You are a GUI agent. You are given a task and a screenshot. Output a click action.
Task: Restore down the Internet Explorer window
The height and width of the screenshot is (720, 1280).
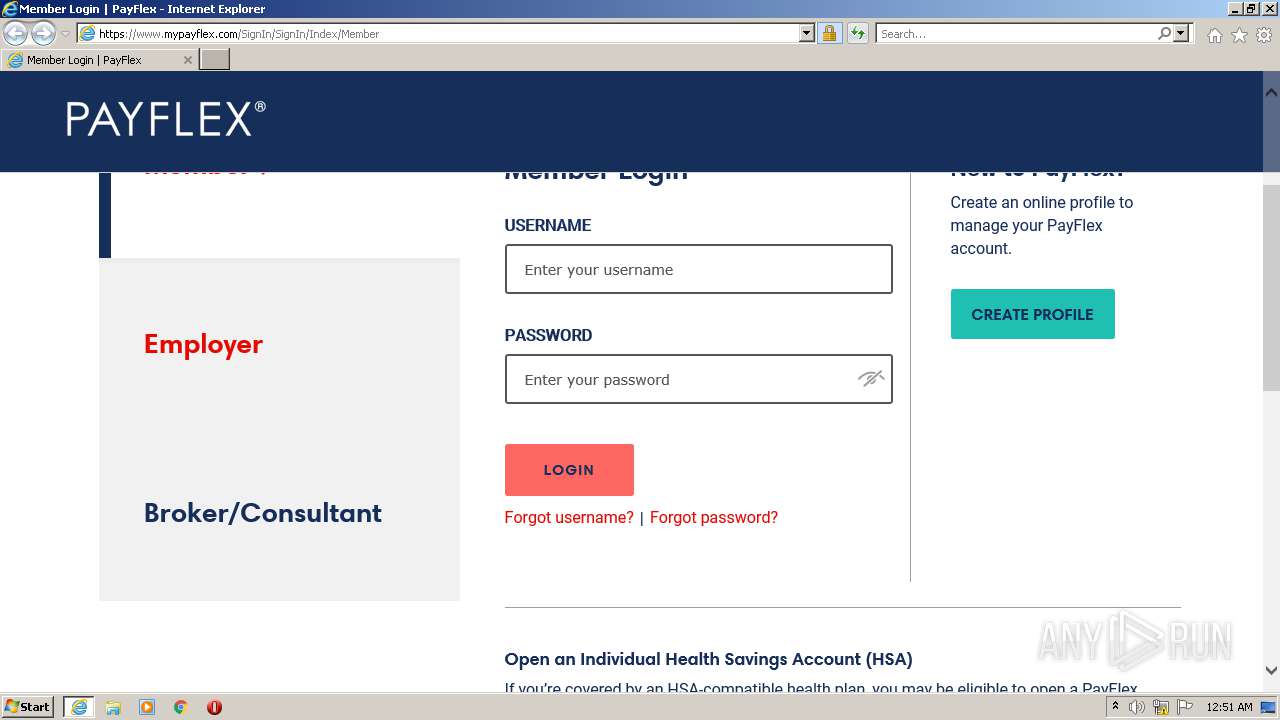click(x=1252, y=9)
